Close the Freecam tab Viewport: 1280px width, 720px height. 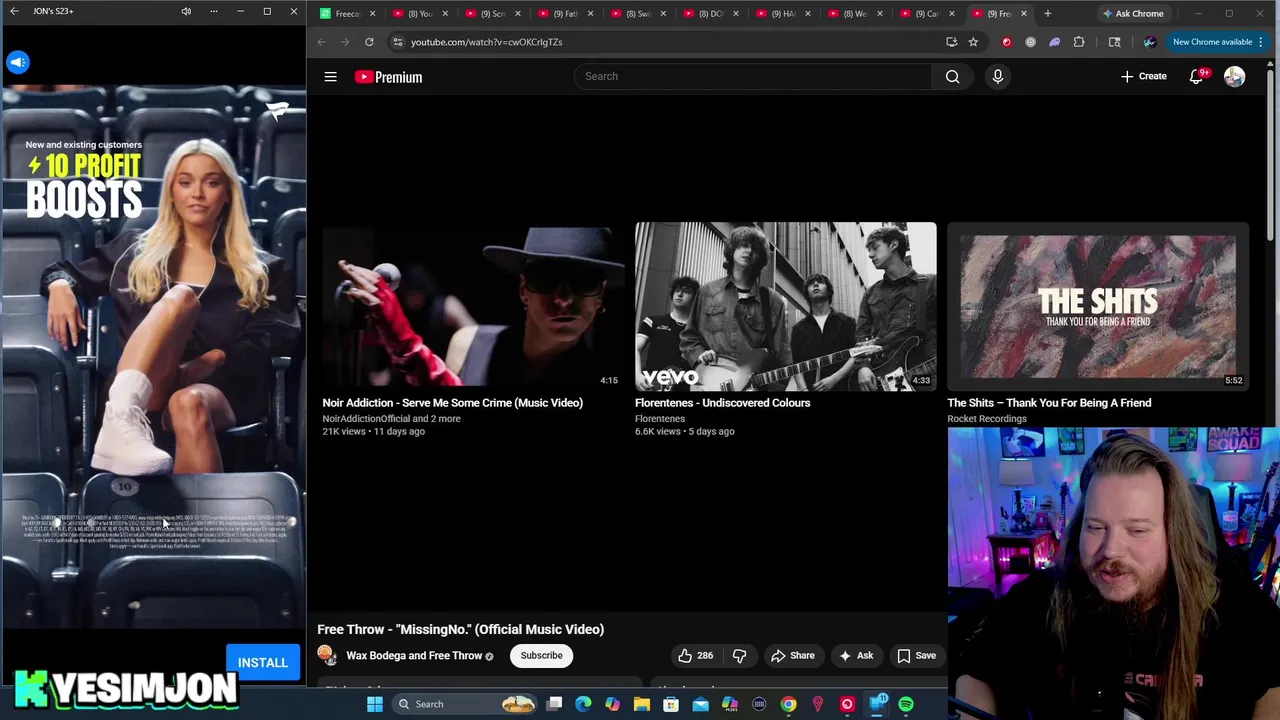[x=372, y=14]
